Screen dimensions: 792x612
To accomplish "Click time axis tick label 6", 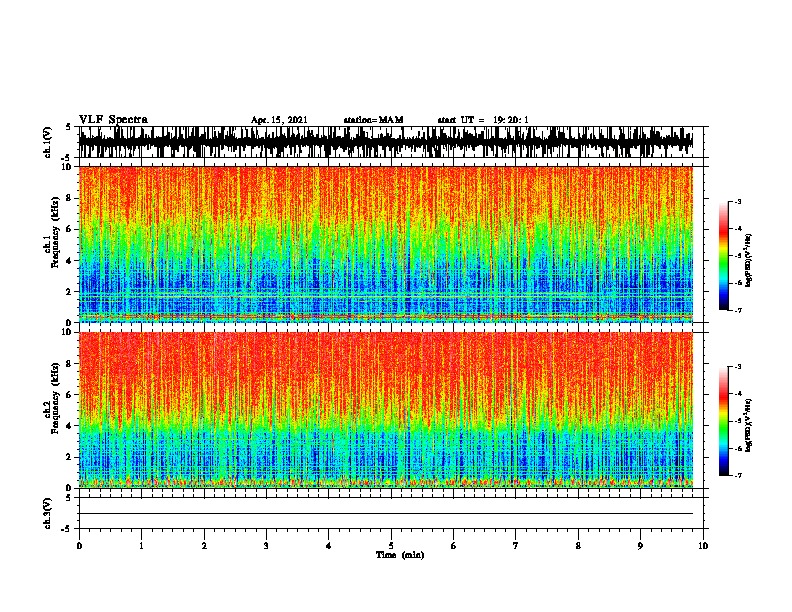I will (454, 546).
